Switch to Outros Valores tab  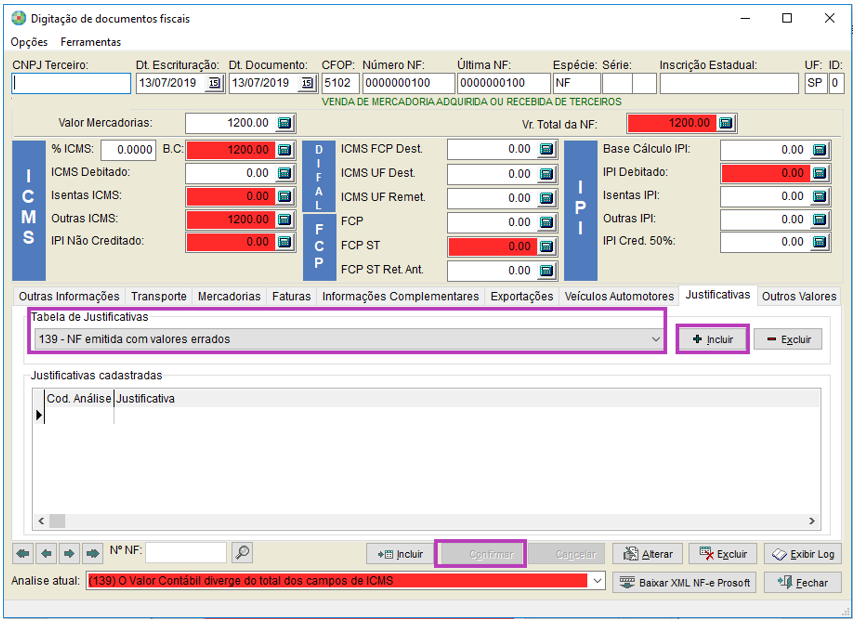click(799, 297)
